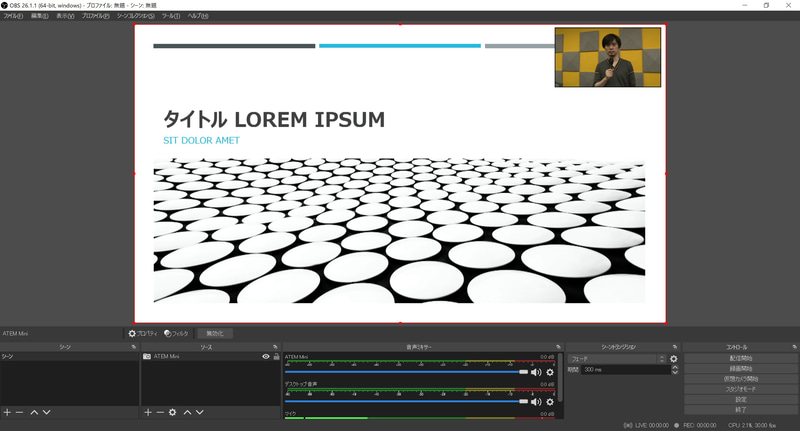Pop out the シーン dock panel
Viewport: 800px width, 431px height.
click(x=134, y=347)
